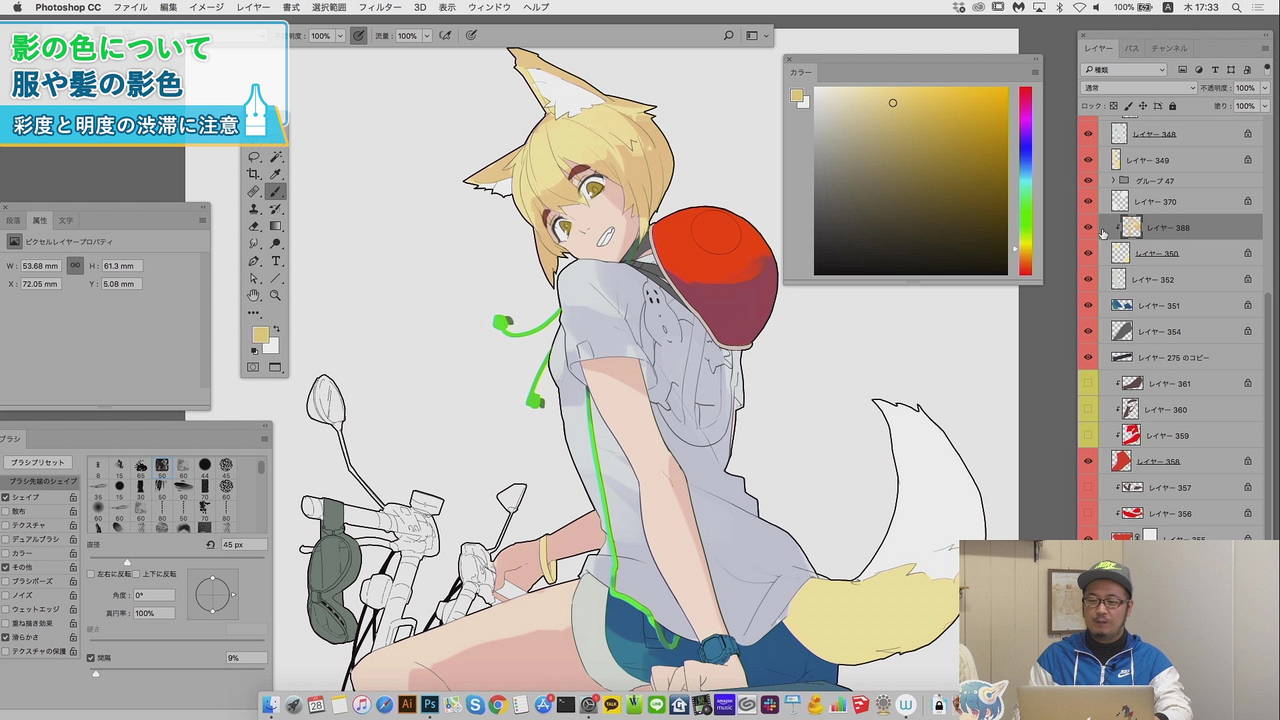Expand グループ 47 layer group
This screenshot has height=720, width=1280.
pos(1113,181)
